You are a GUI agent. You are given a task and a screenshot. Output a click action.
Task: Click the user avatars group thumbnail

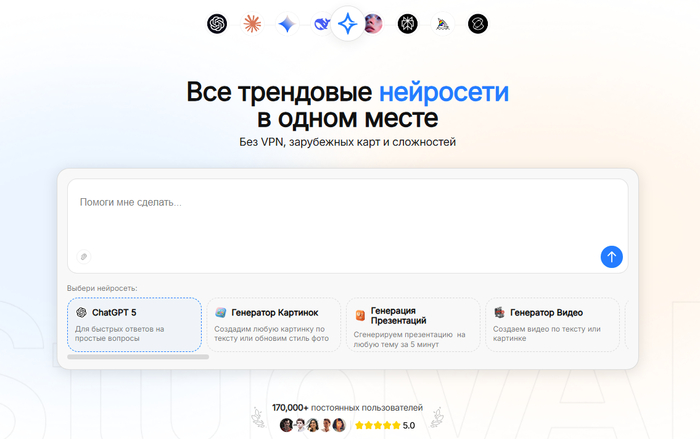coord(312,425)
